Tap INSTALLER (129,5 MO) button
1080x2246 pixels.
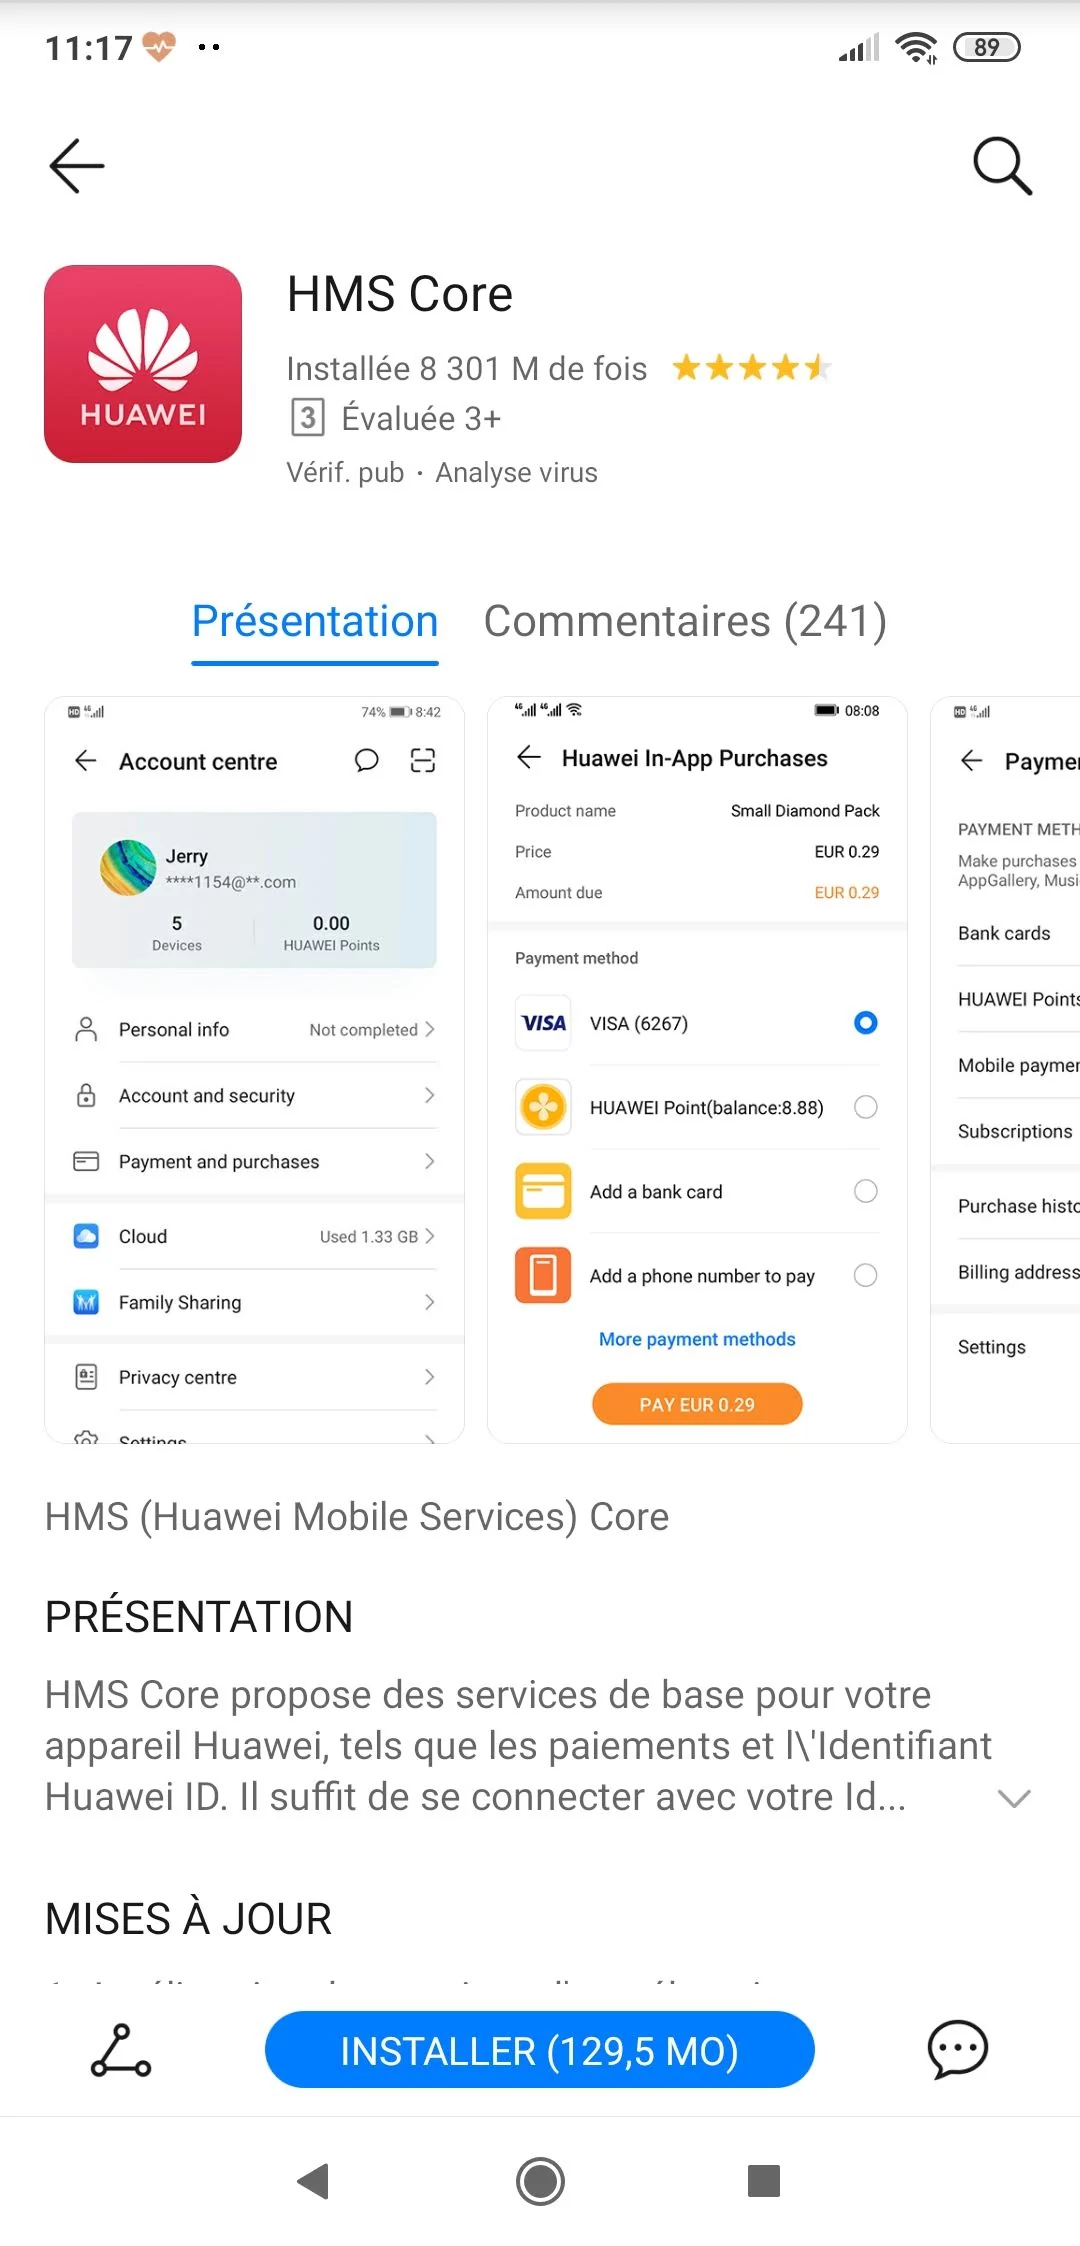pyautogui.click(x=540, y=2050)
